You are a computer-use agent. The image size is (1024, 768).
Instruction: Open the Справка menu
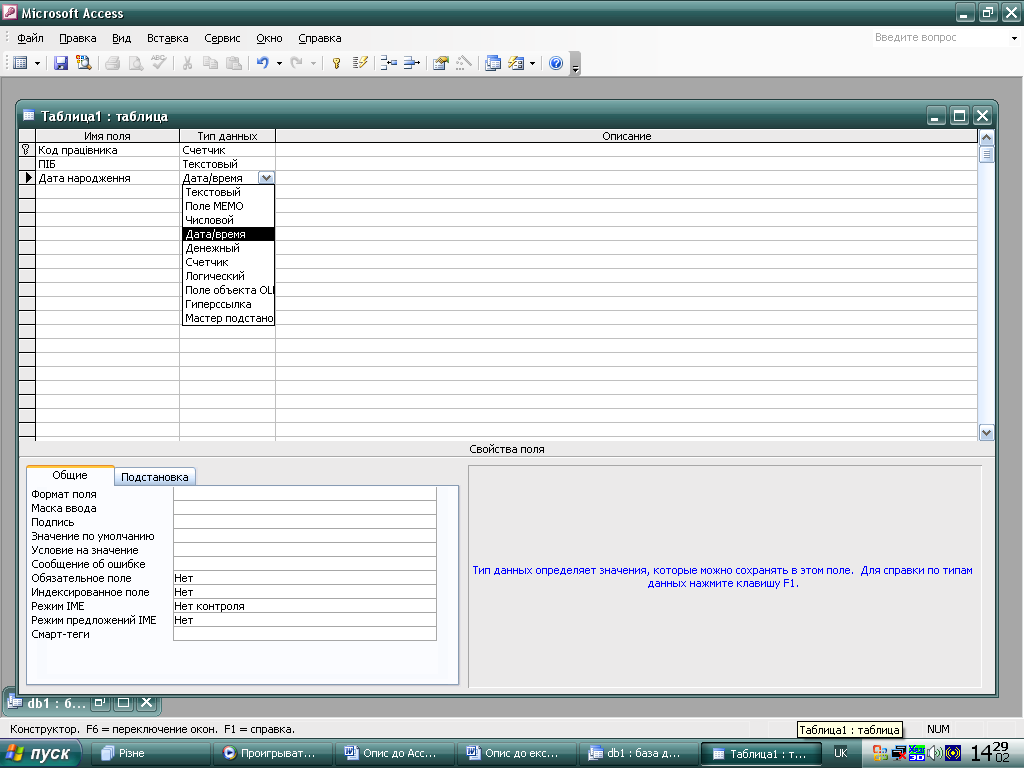pos(319,38)
